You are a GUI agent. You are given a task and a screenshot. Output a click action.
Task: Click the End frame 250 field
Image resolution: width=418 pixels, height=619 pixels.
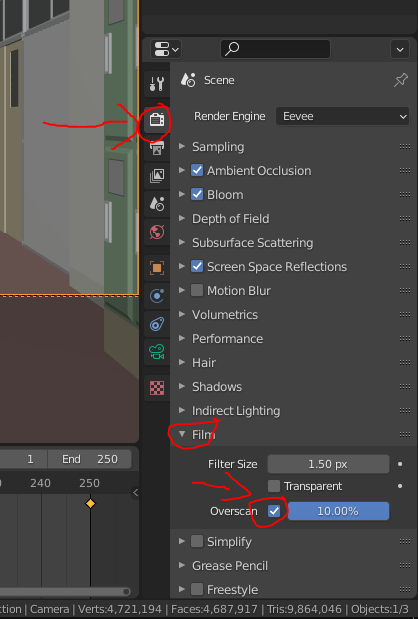tap(90, 459)
